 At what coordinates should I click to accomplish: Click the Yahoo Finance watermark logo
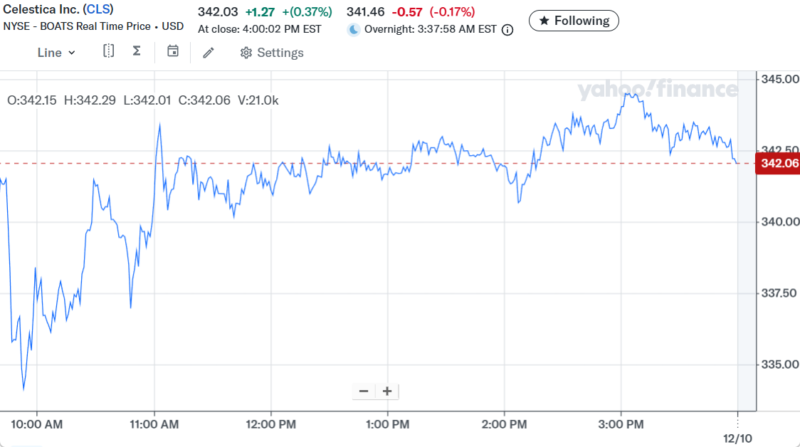click(657, 90)
